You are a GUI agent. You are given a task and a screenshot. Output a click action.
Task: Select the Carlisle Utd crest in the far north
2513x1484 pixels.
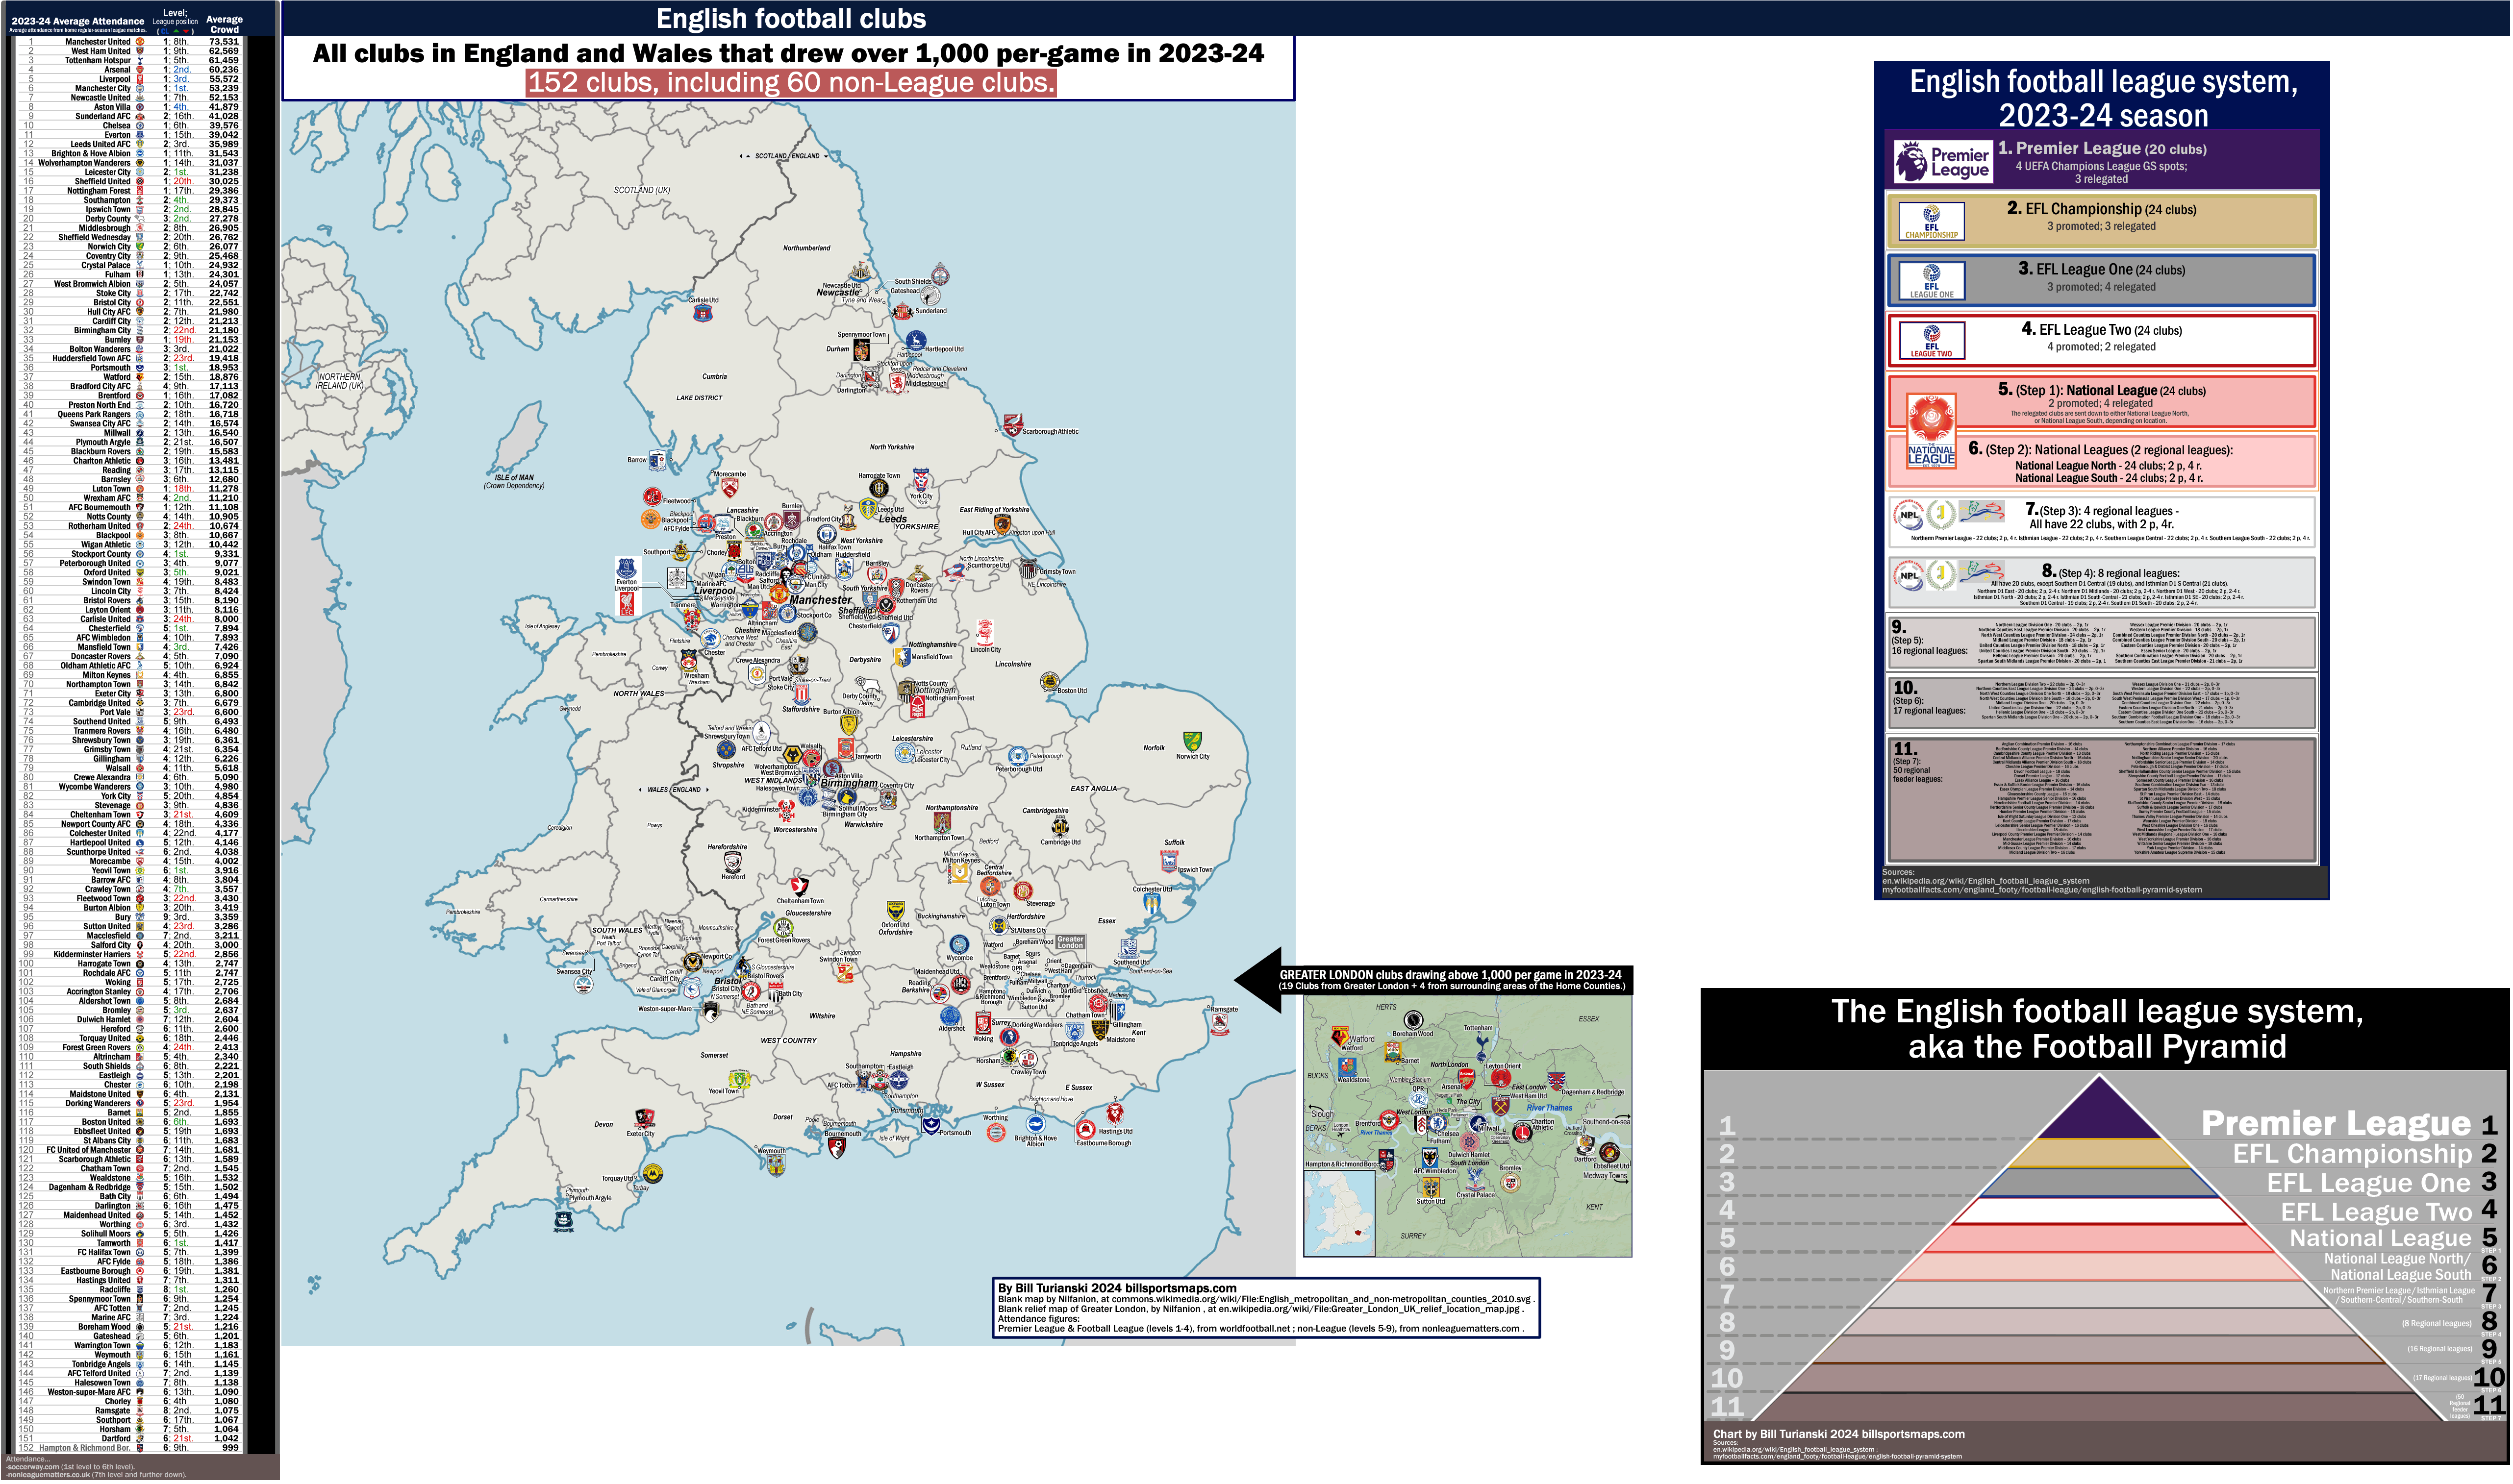pyautogui.click(x=704, y=314)
